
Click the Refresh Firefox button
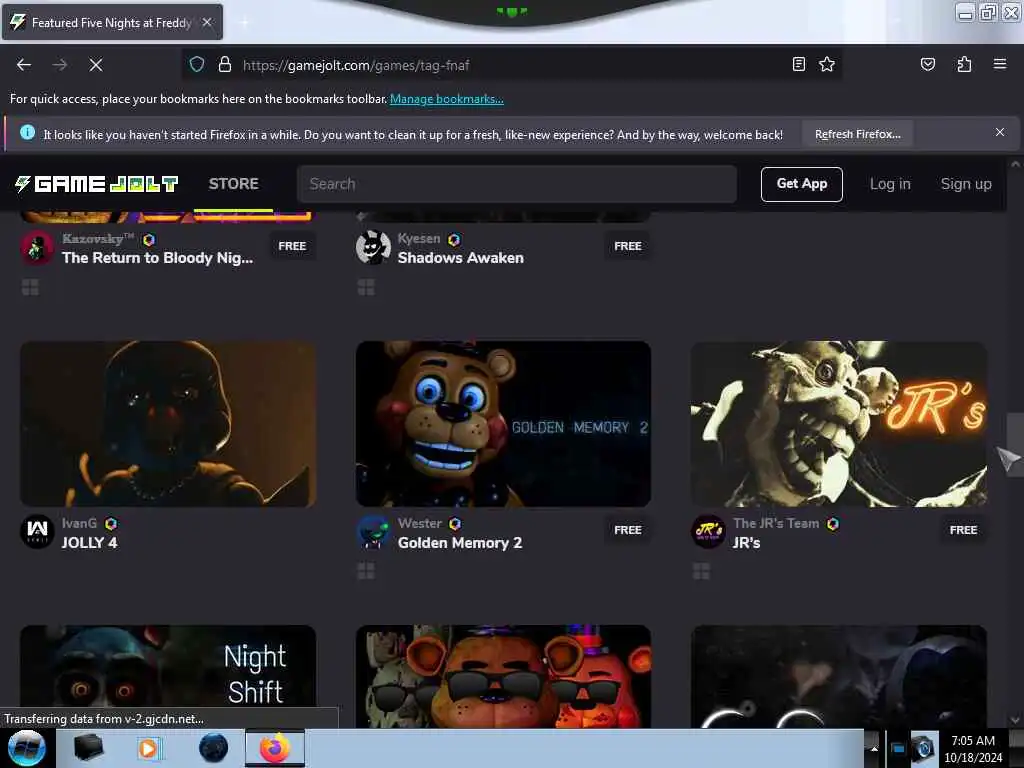857,134
